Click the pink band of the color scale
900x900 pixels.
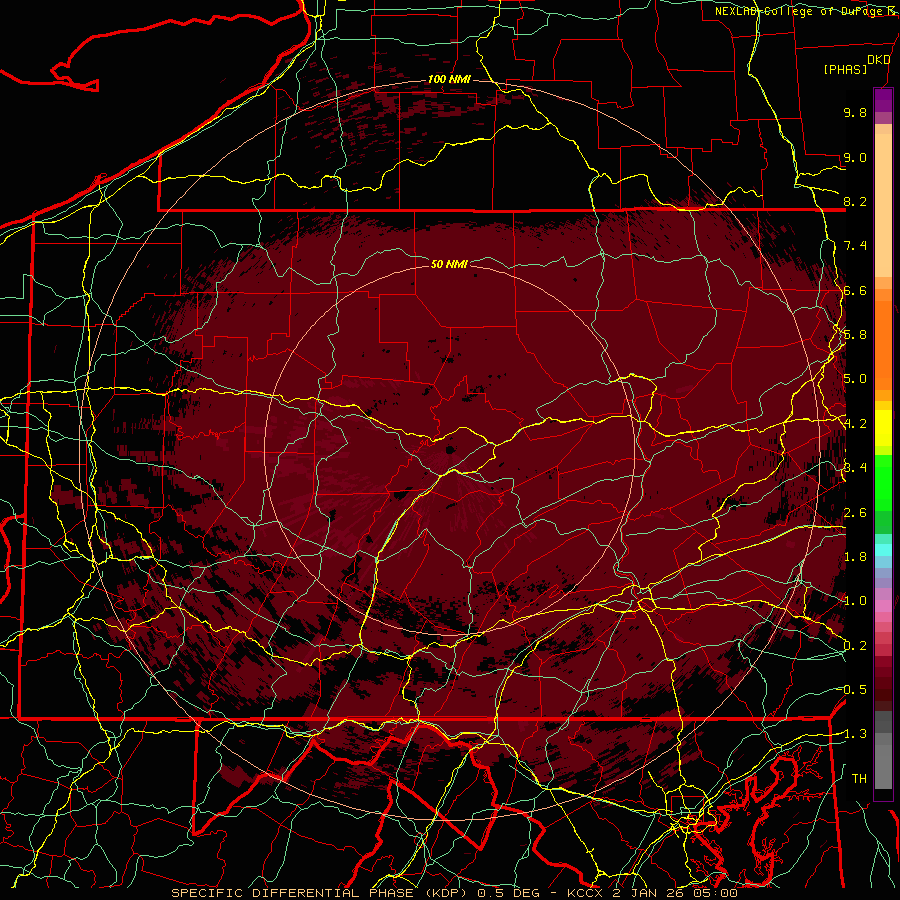click(x=883, y=605)
